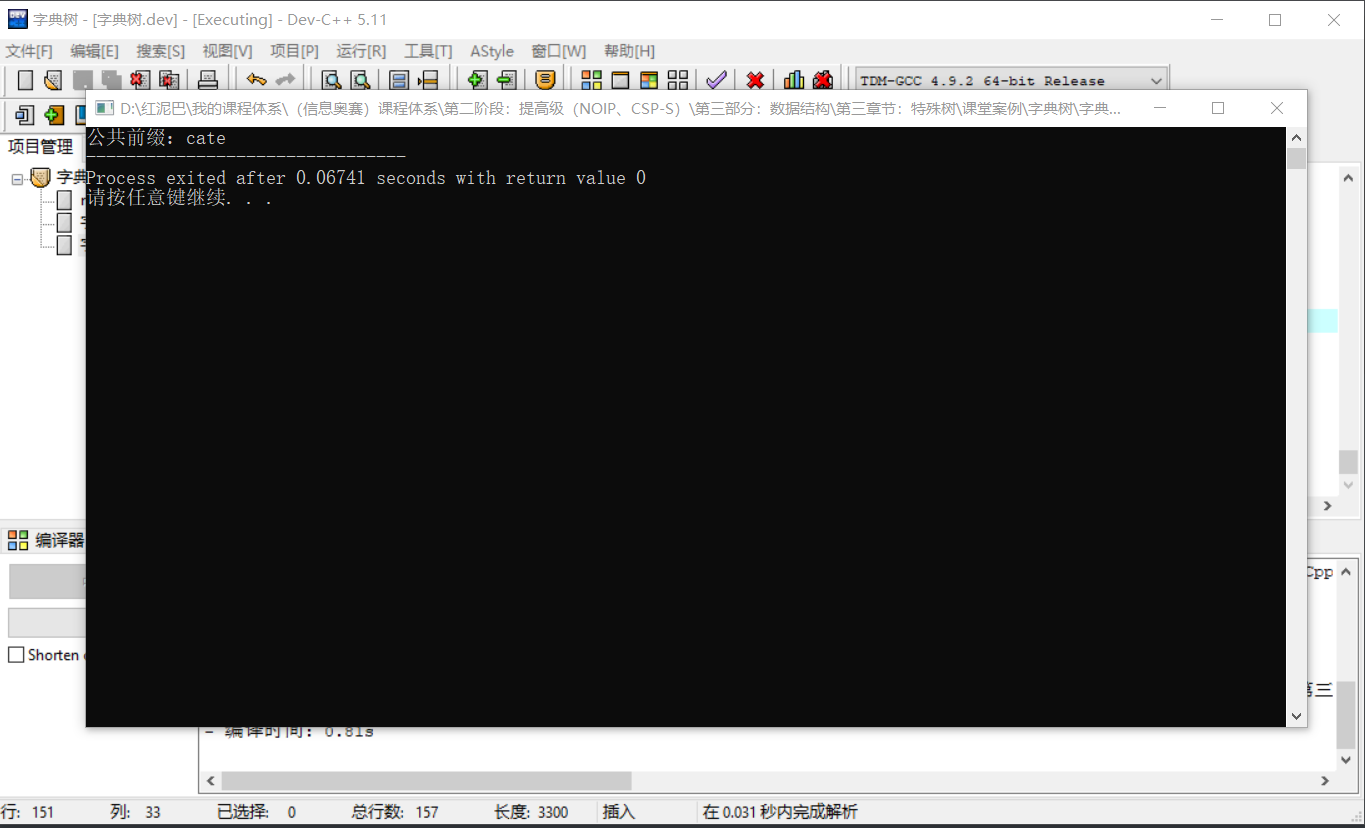Click the New file toolbar icon
The image size is (1365, 828).
pos(26,80)
